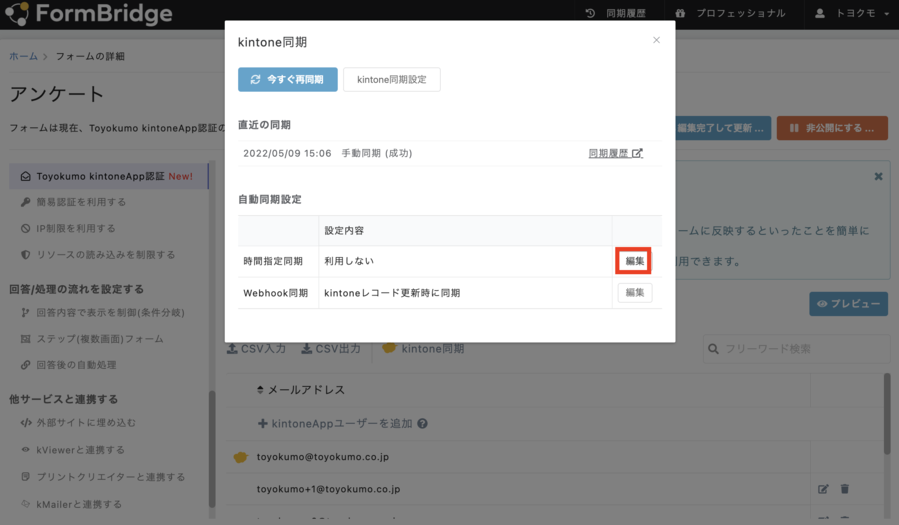Open the プロフェッショナル plan menu item
This screenshot has height=525, width=899.
730,13
